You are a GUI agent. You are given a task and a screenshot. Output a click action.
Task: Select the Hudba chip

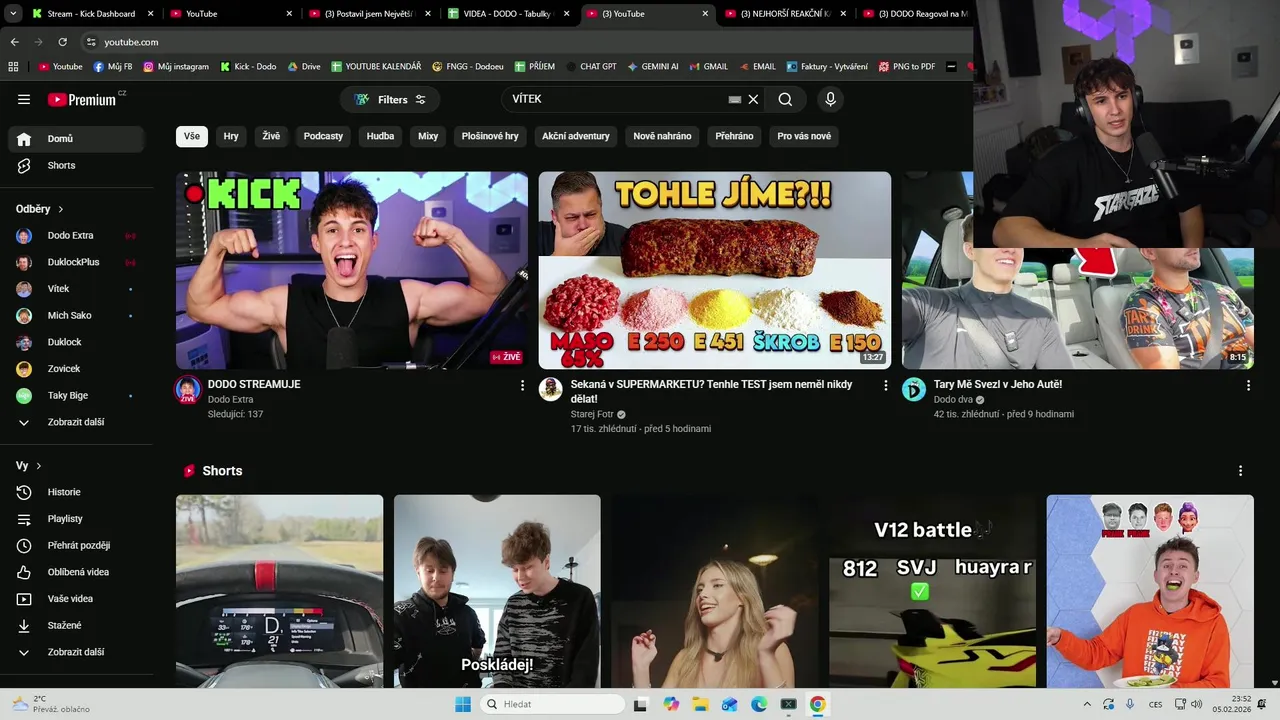pos(380,136)
